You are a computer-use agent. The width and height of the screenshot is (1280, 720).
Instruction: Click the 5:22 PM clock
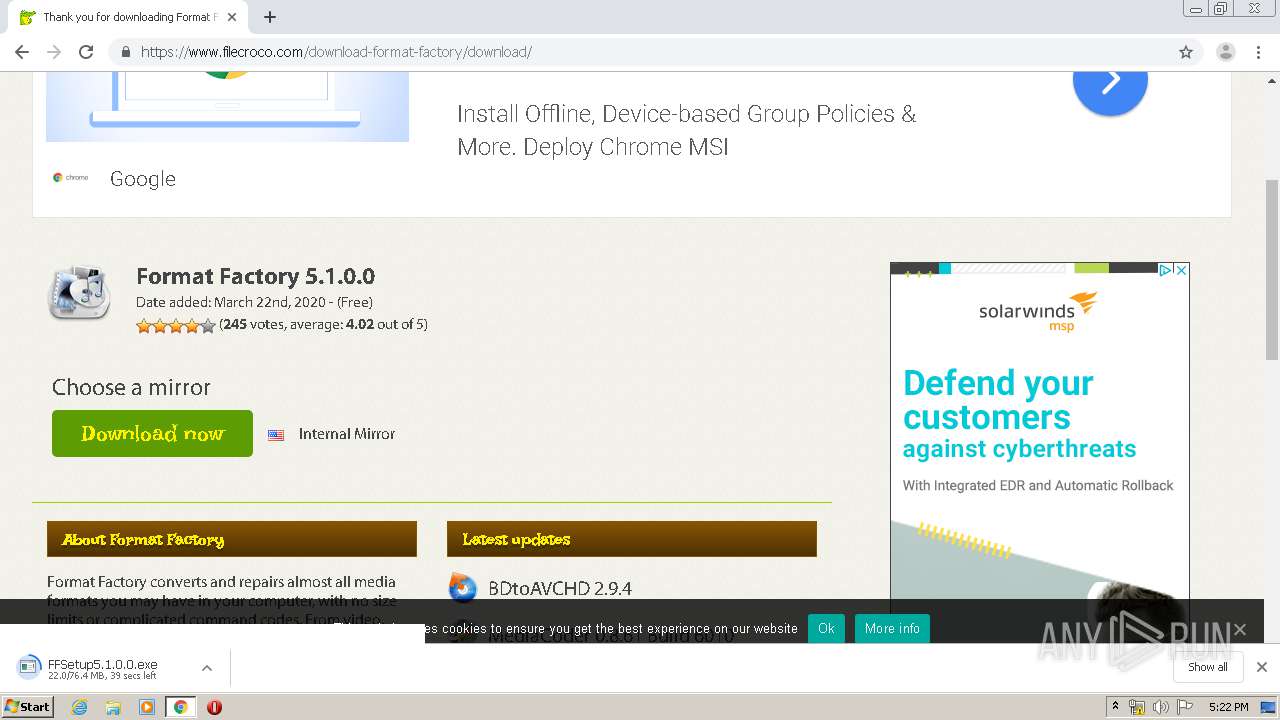point(1228,707)
